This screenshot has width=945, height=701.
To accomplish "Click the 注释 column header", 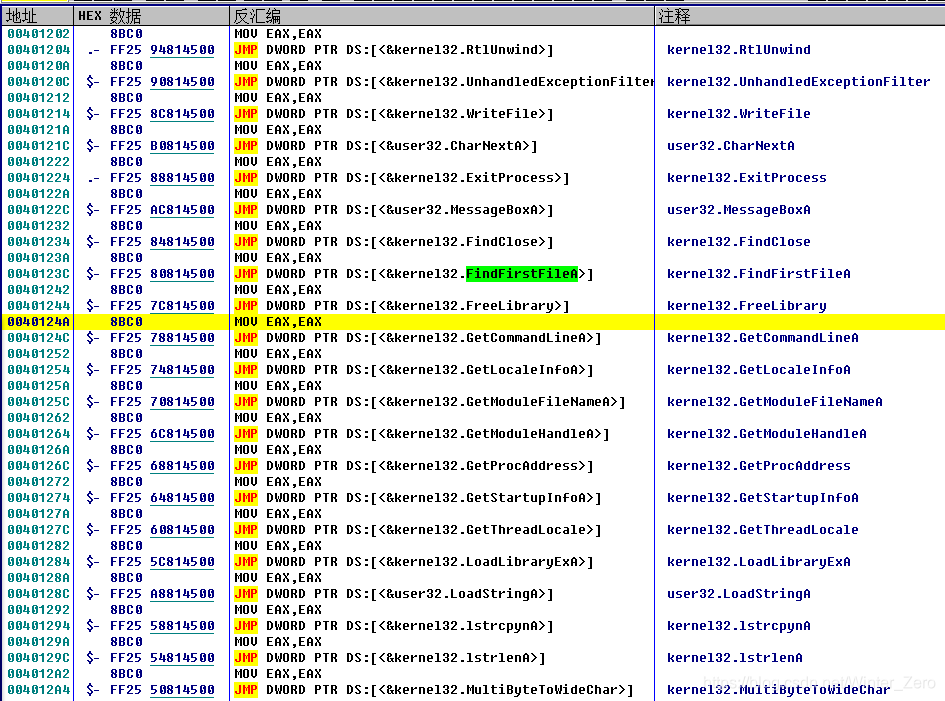I will pyautogui.click(x=799, y=16).
